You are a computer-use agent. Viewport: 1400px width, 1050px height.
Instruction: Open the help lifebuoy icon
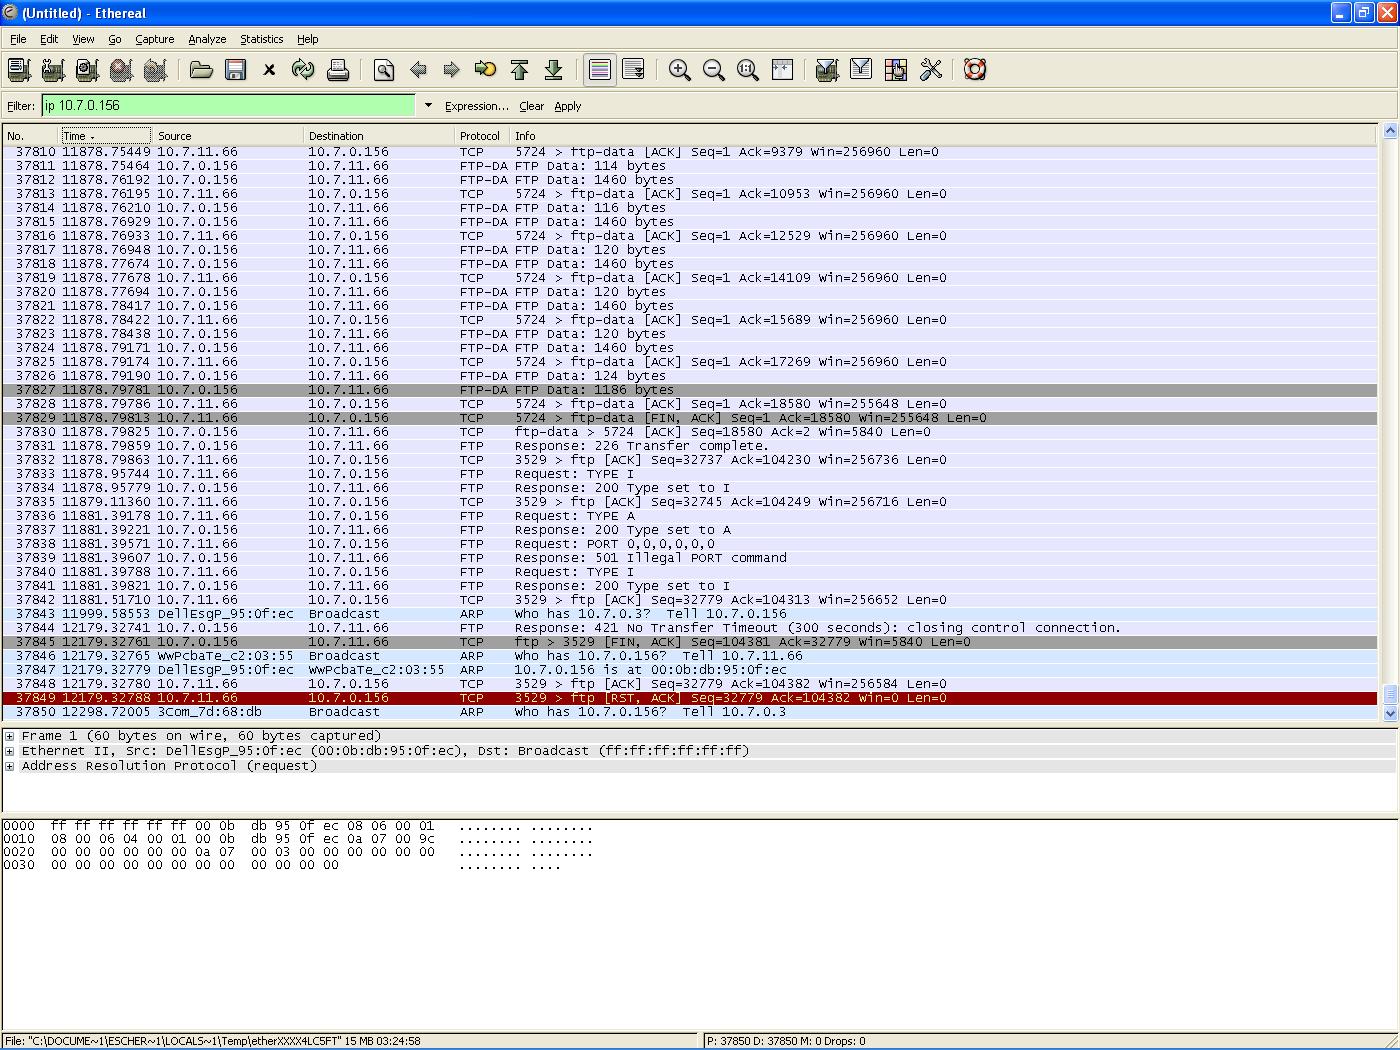point(975,70)
